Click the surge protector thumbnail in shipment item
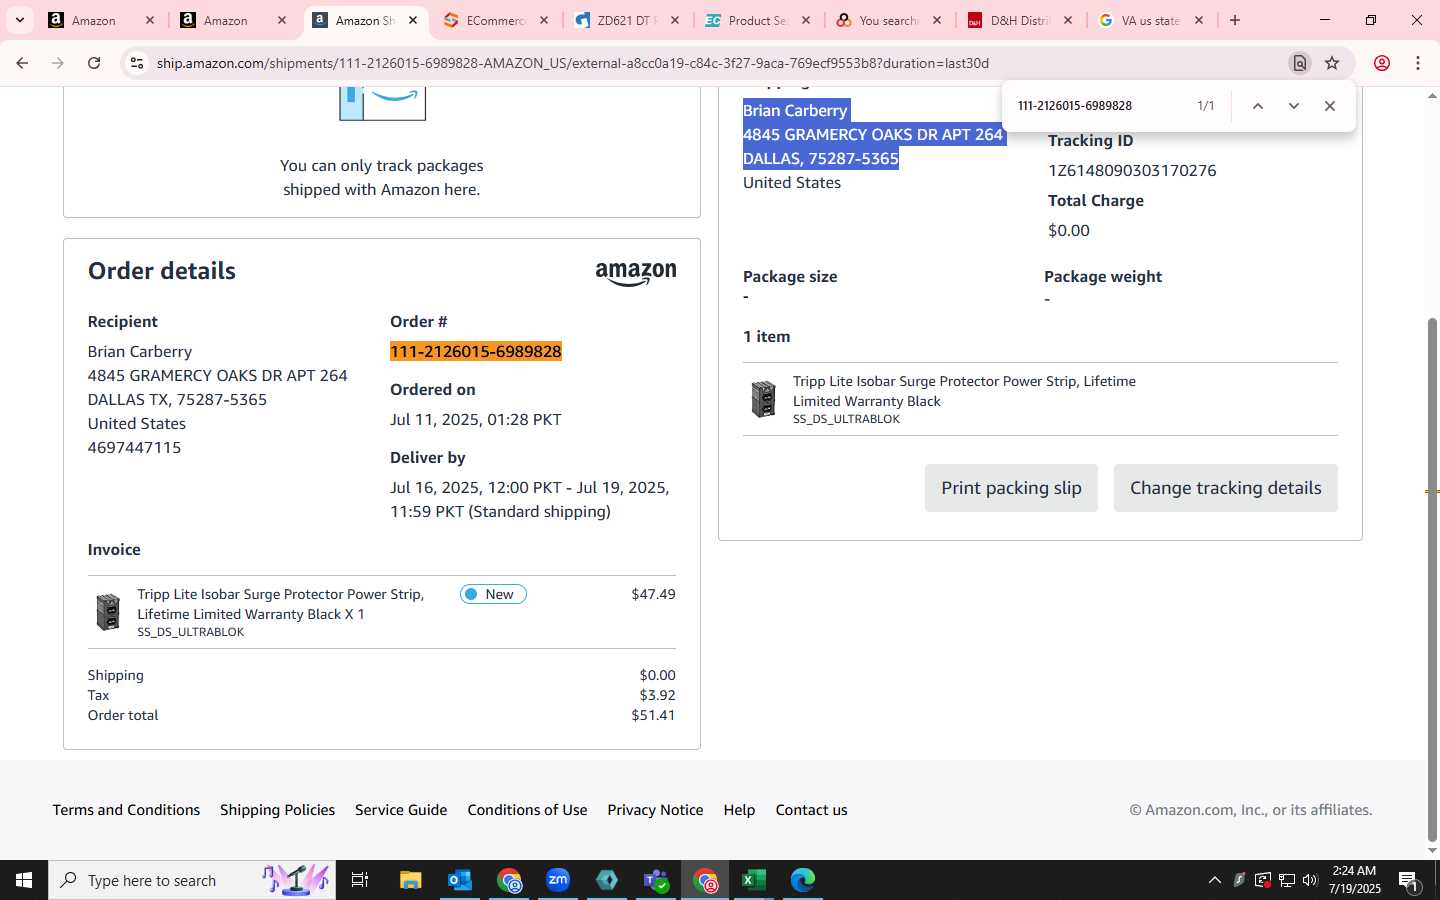The width and height of the screenshot is (1440, 900). [764, 399]
